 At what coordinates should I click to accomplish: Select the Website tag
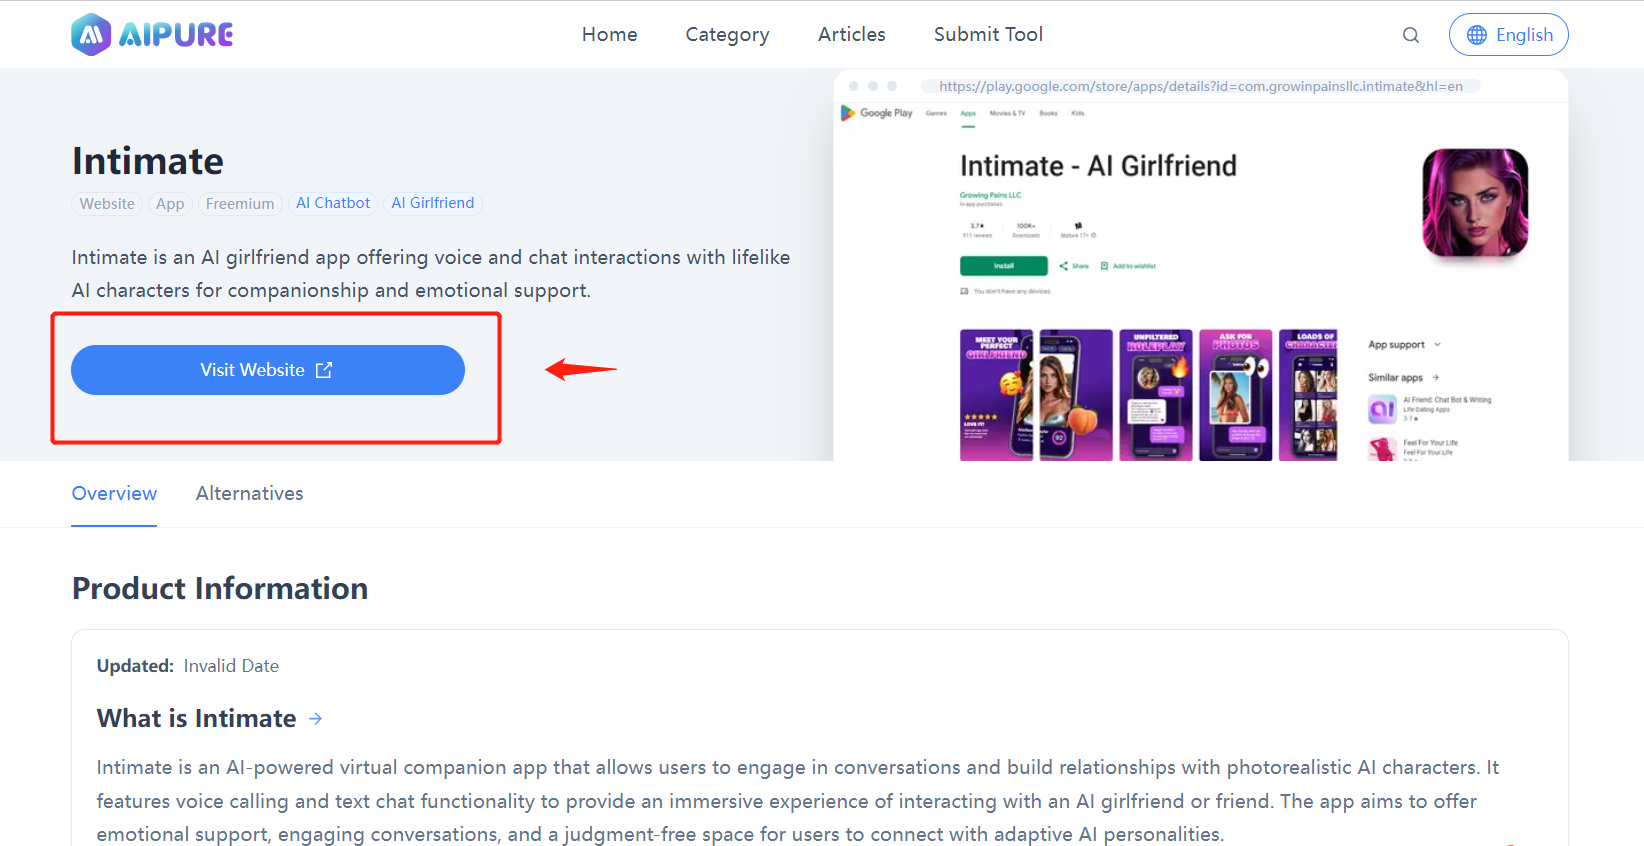pyautogui.click(x=107, y=204)
